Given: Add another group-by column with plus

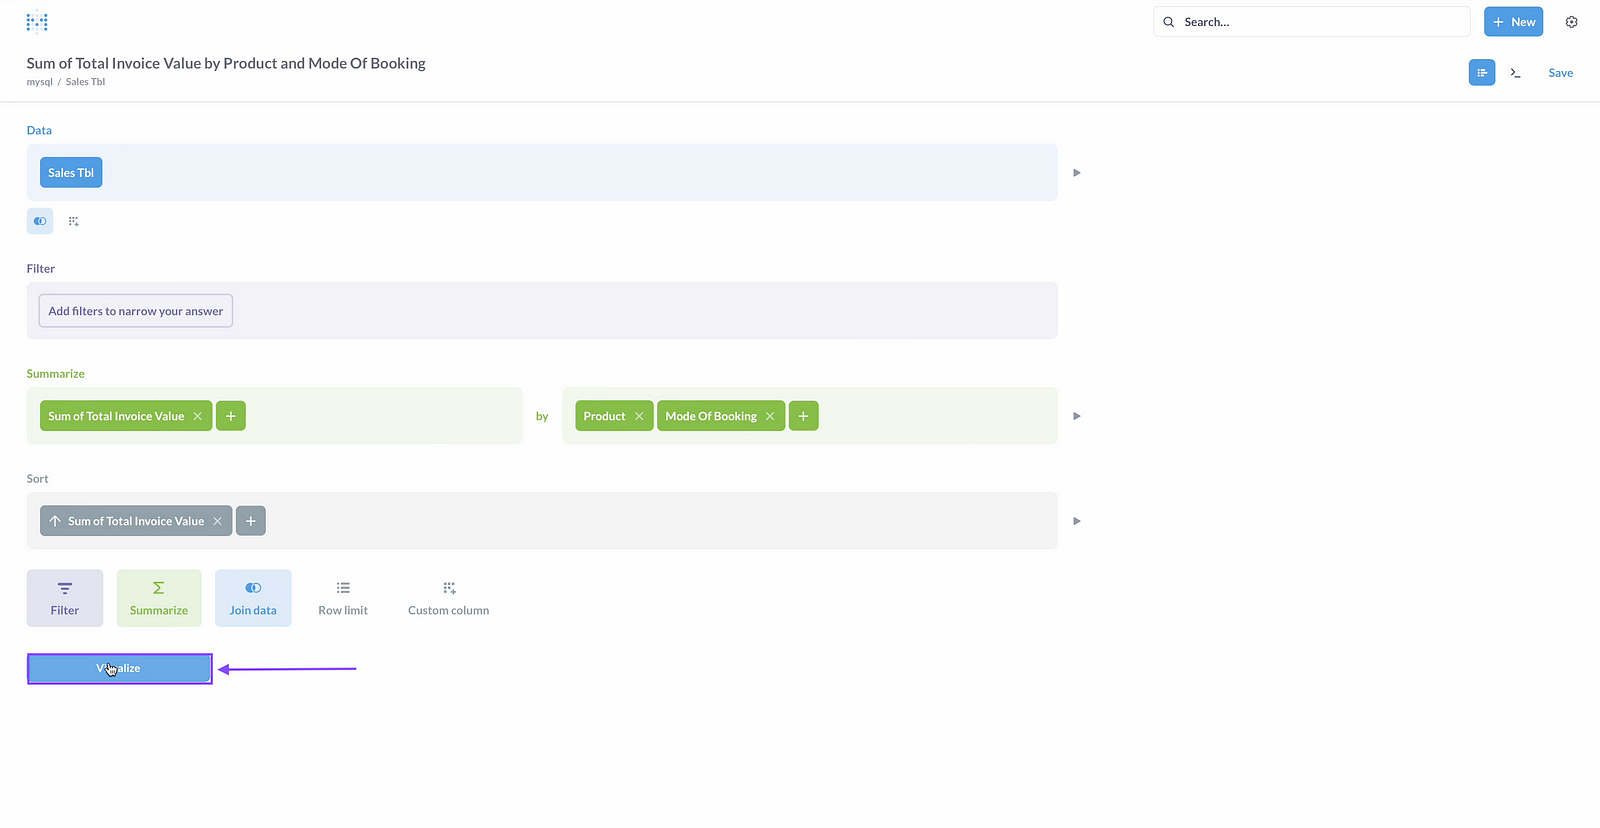Looking at the screenshot, I should (x=803, y=416).
